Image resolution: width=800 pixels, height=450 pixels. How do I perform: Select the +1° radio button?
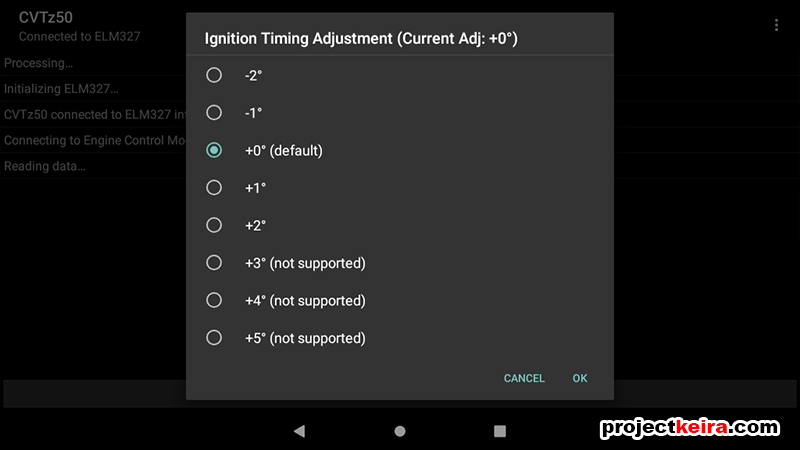214,188
